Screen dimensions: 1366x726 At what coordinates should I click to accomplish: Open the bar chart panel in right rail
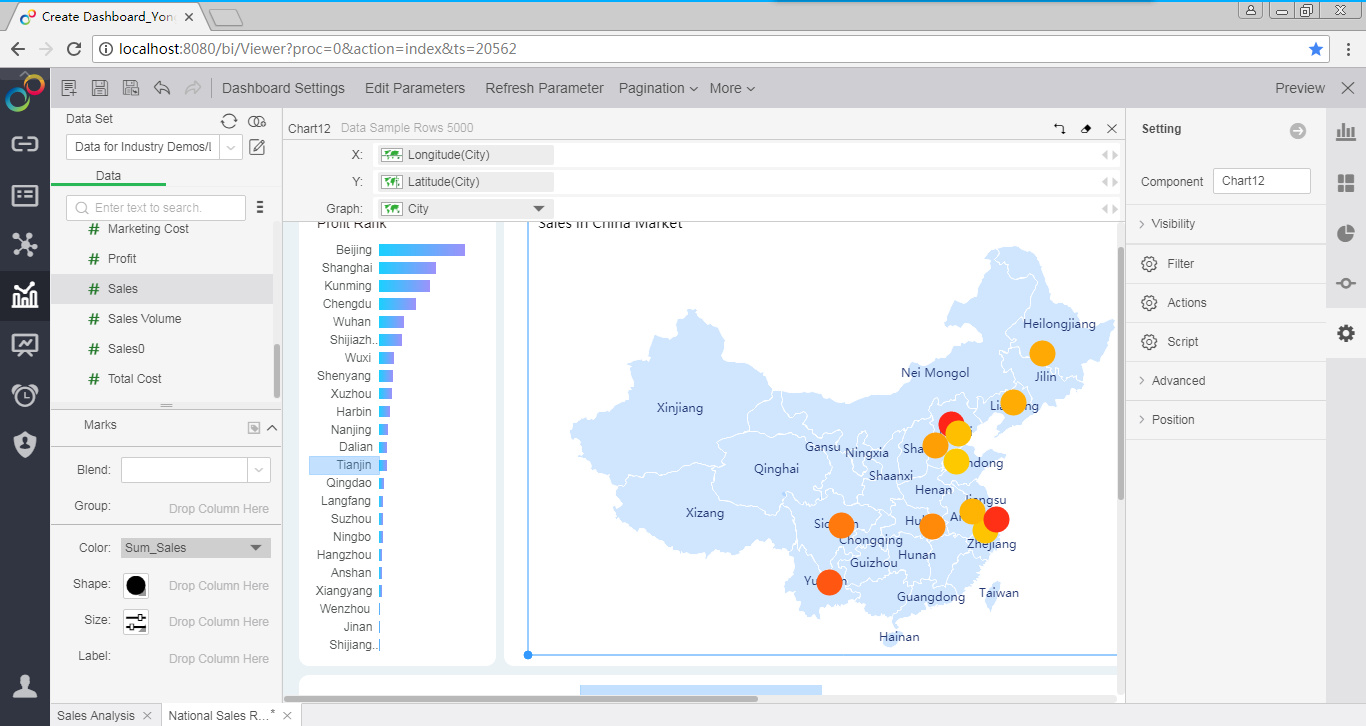(x=1346, y=132)
